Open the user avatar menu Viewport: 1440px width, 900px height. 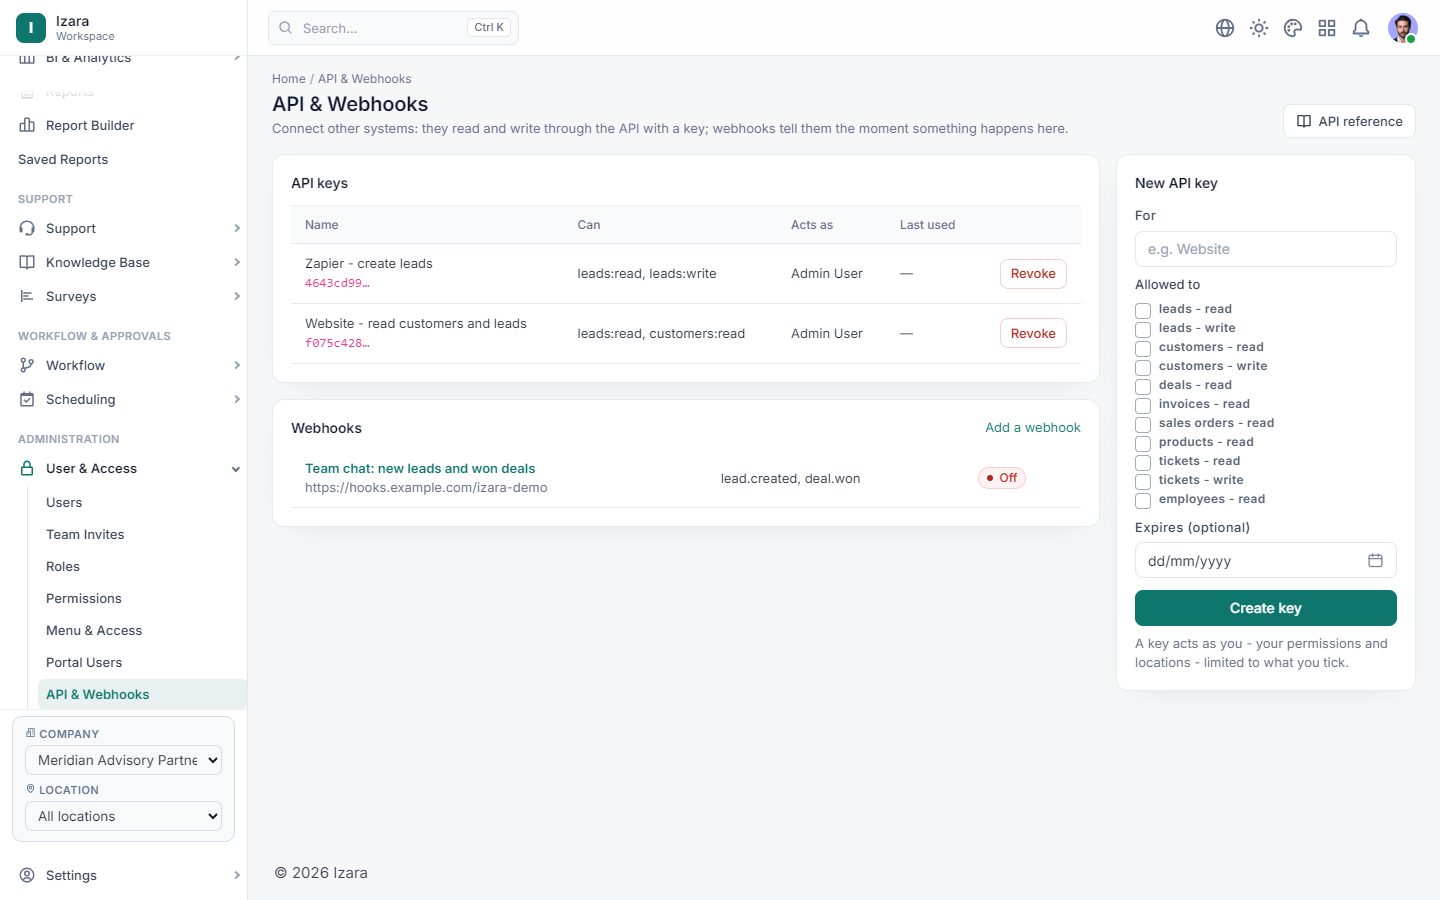(1403, 28)
